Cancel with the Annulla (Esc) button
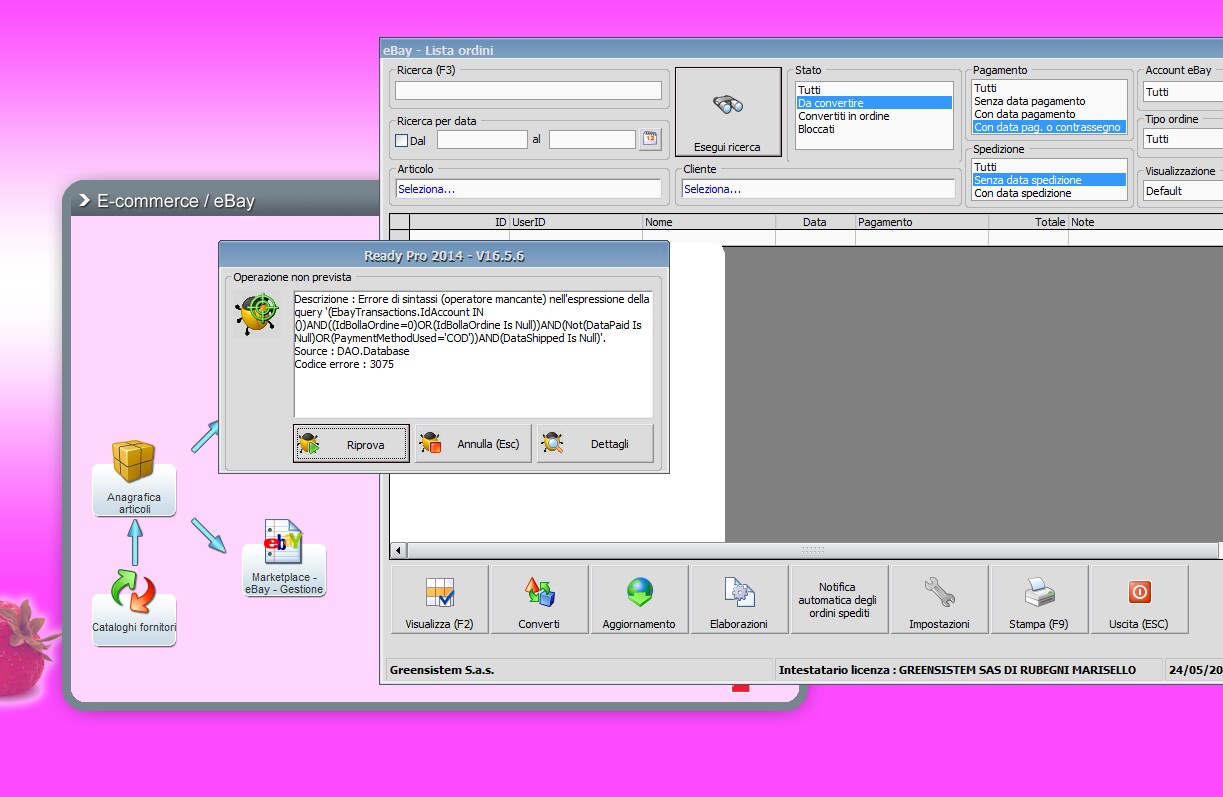 473,443
